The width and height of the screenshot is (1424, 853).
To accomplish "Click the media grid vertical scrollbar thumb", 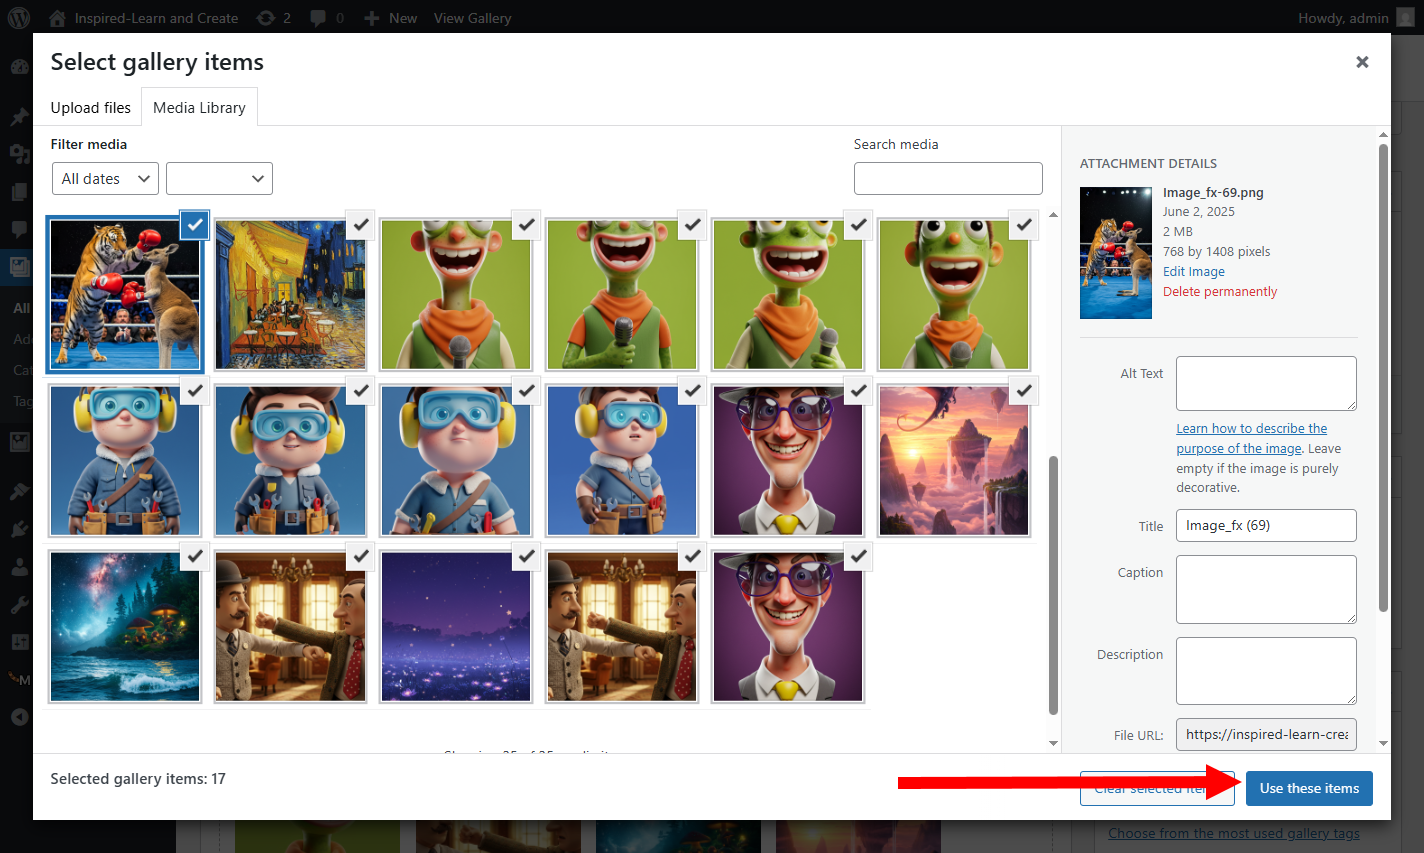I will pos(1053,585).
